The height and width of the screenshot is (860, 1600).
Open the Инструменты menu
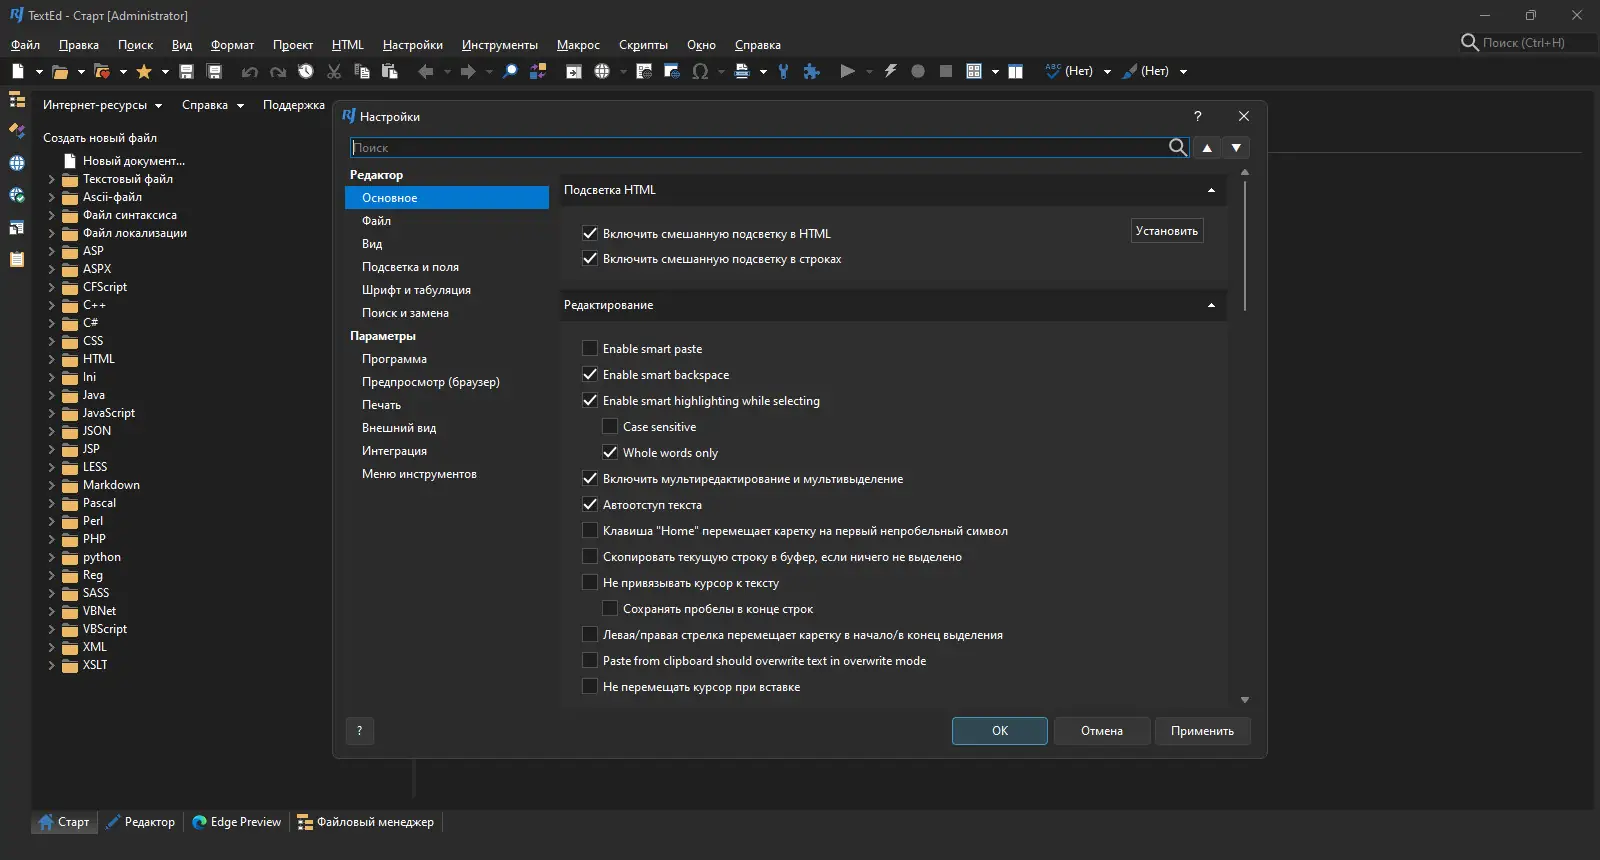coord(499,45)
